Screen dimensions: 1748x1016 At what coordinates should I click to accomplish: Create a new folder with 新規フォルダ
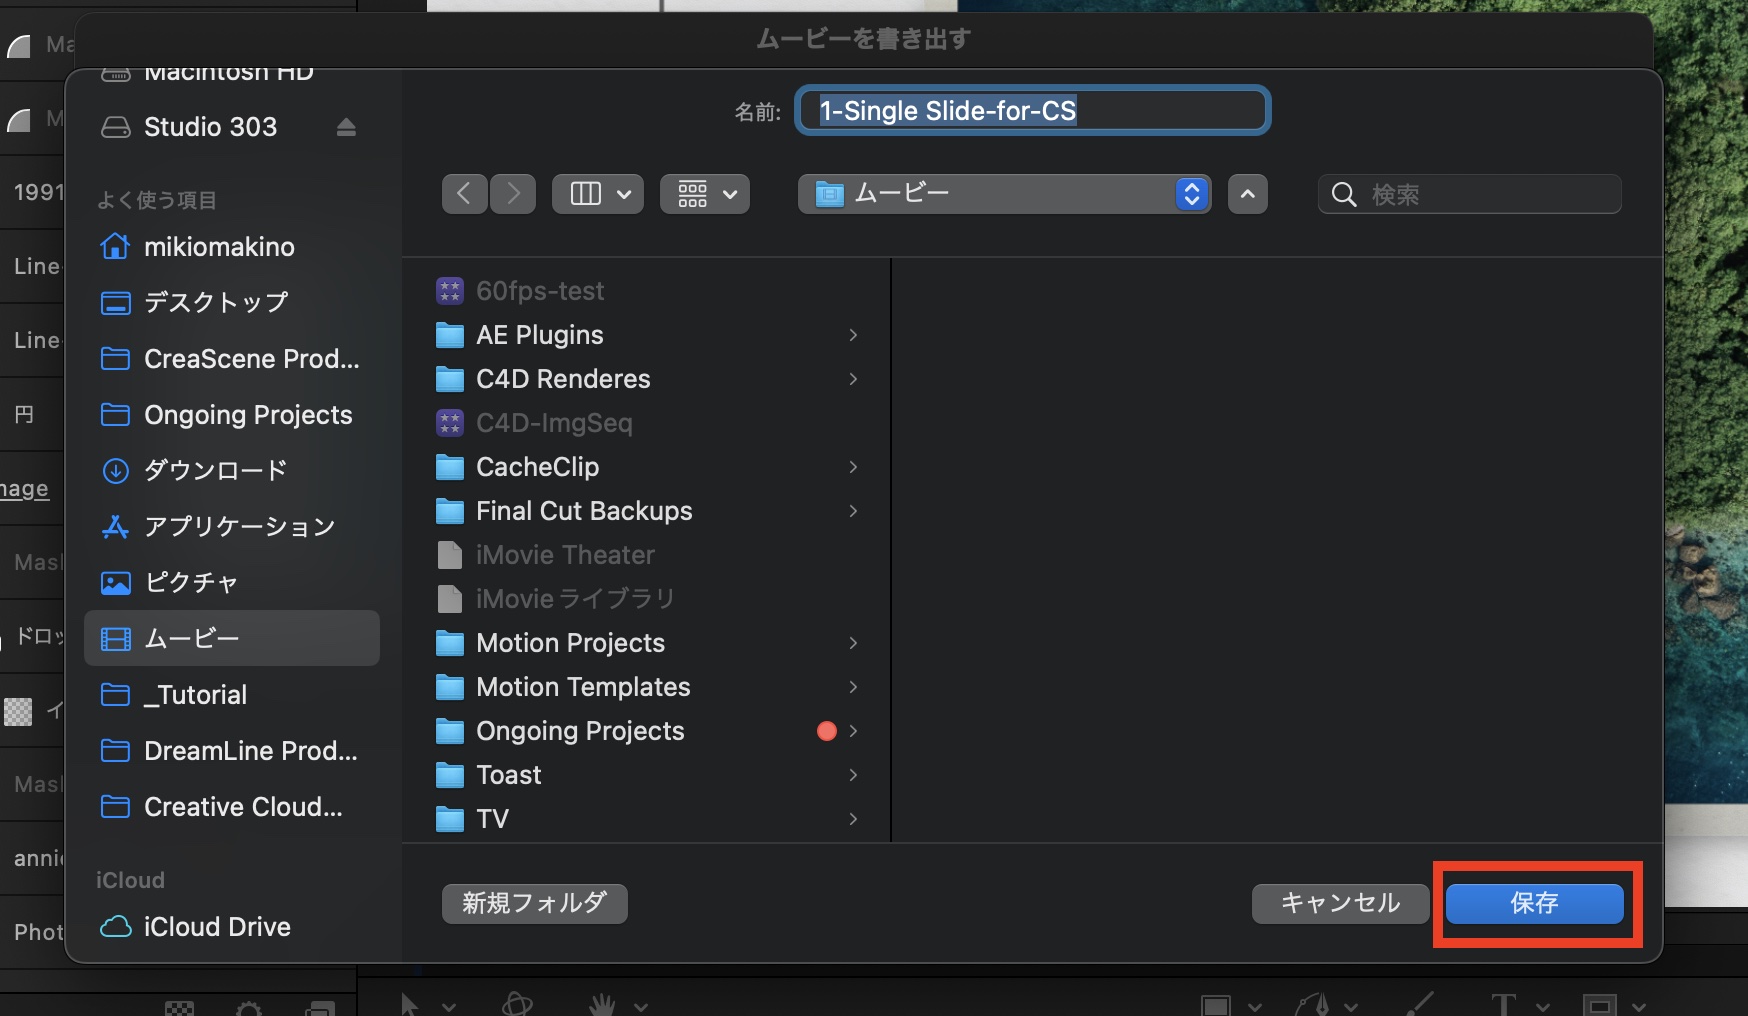[x=534, y=903]
